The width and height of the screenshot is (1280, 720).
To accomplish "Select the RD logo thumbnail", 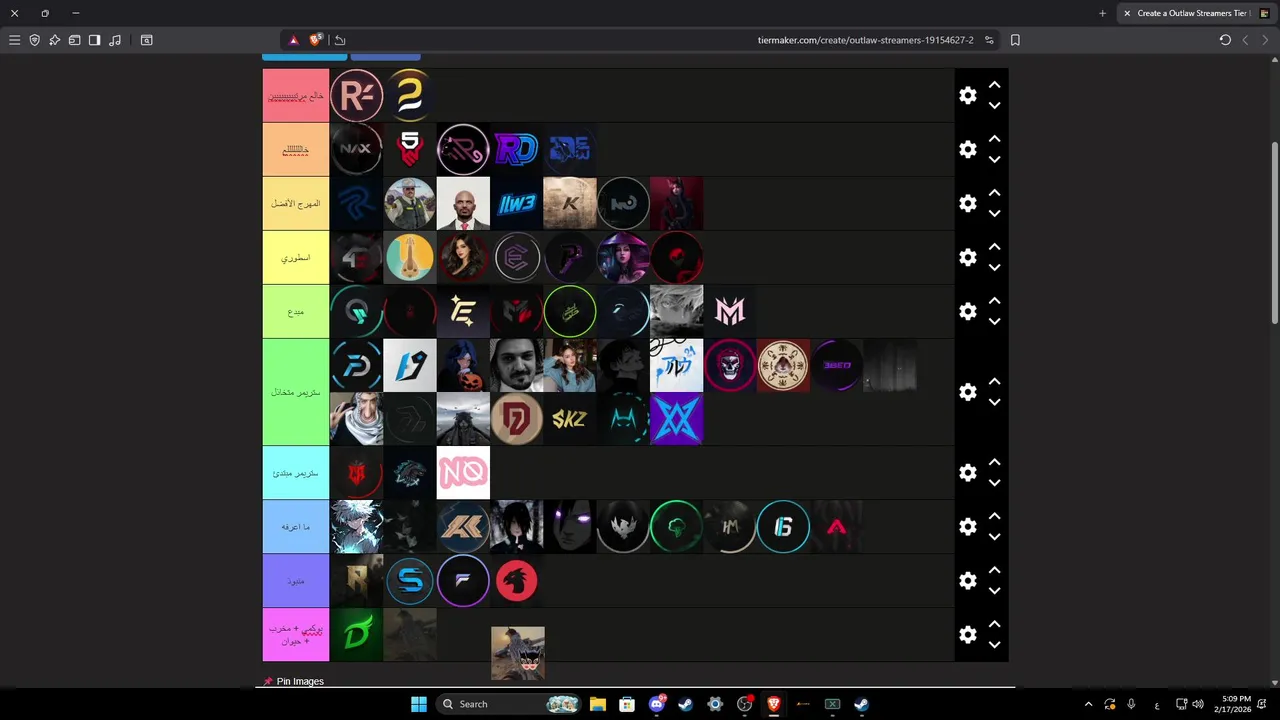I will coord(517,149).
